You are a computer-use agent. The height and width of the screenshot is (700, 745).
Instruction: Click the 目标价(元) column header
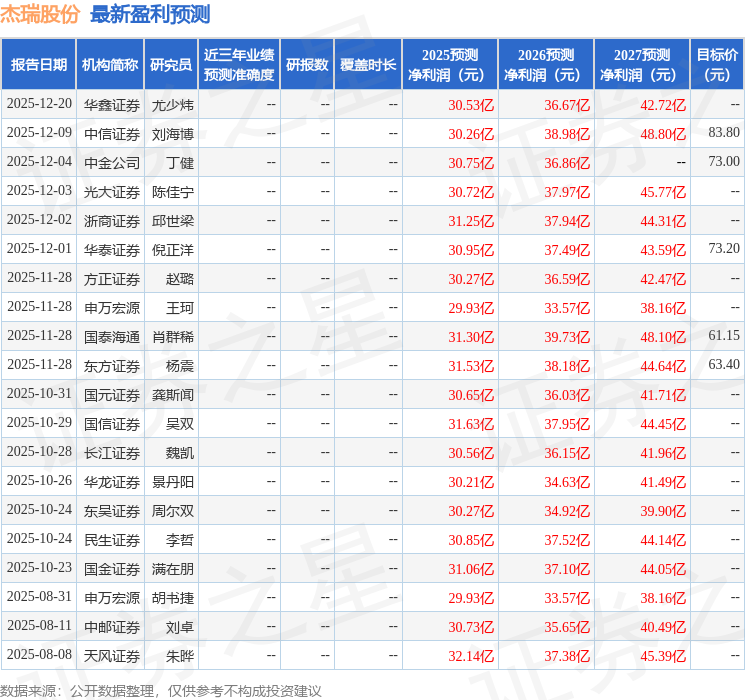pos(717,64)
